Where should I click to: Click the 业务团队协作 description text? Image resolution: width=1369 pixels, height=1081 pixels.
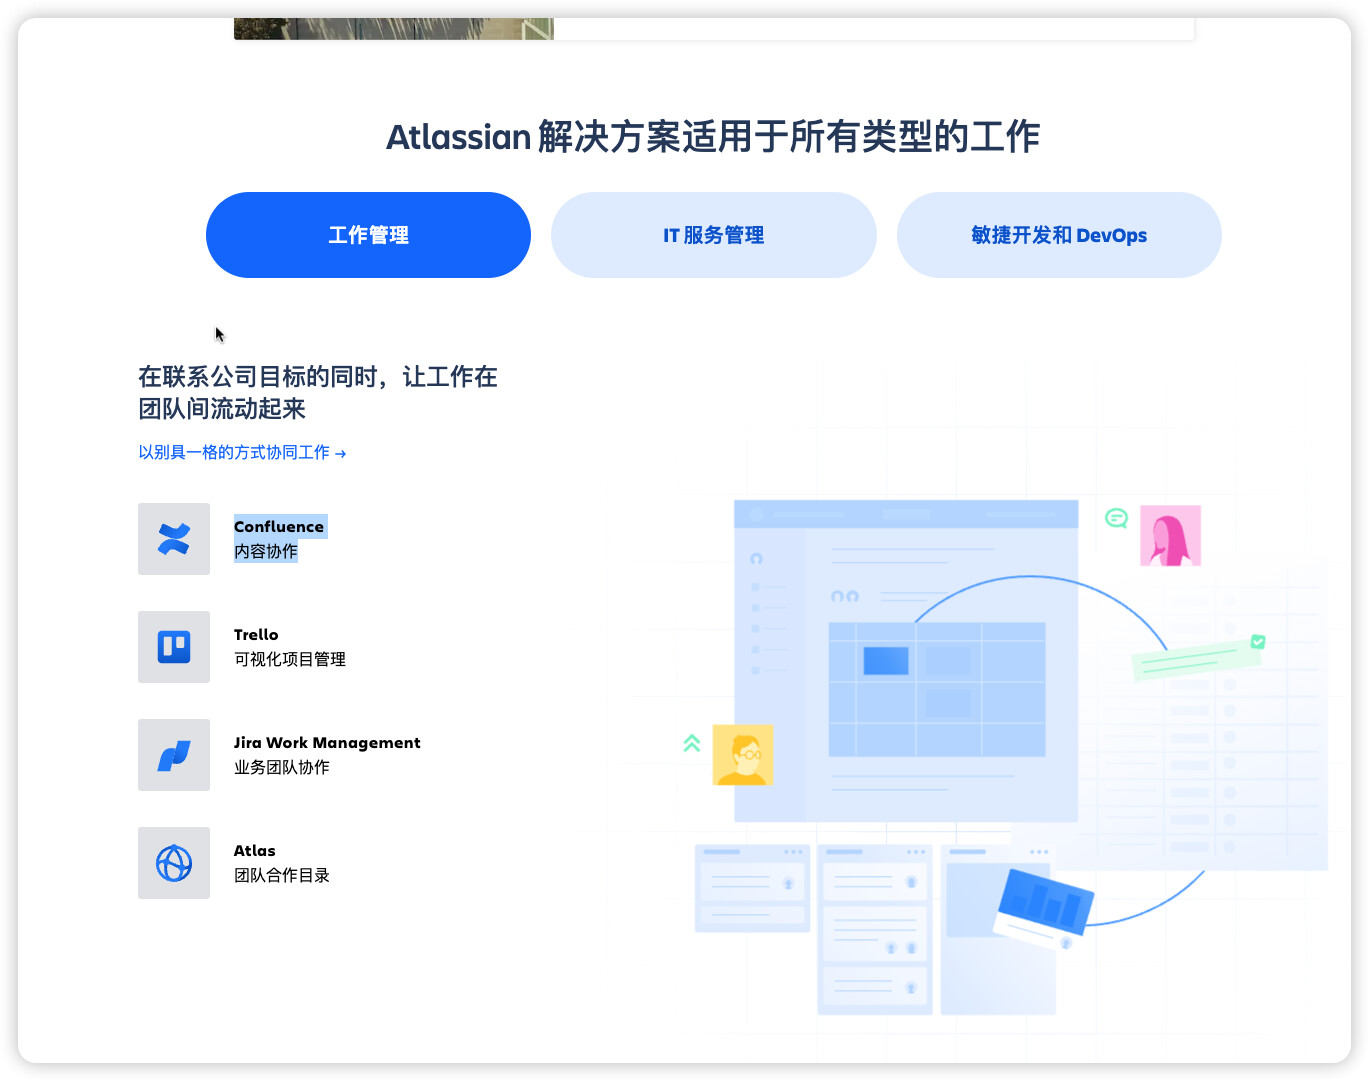[282, 767]
